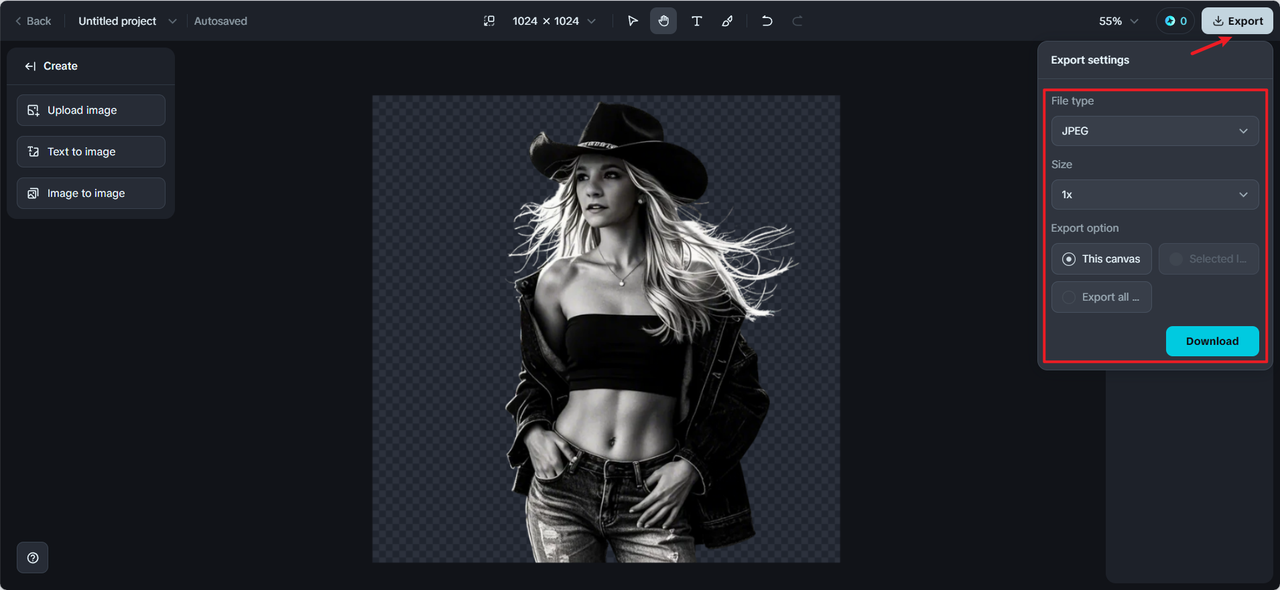Select the Export all option
Screen dimensions: 1280x590
click(x=1101, y=297)
